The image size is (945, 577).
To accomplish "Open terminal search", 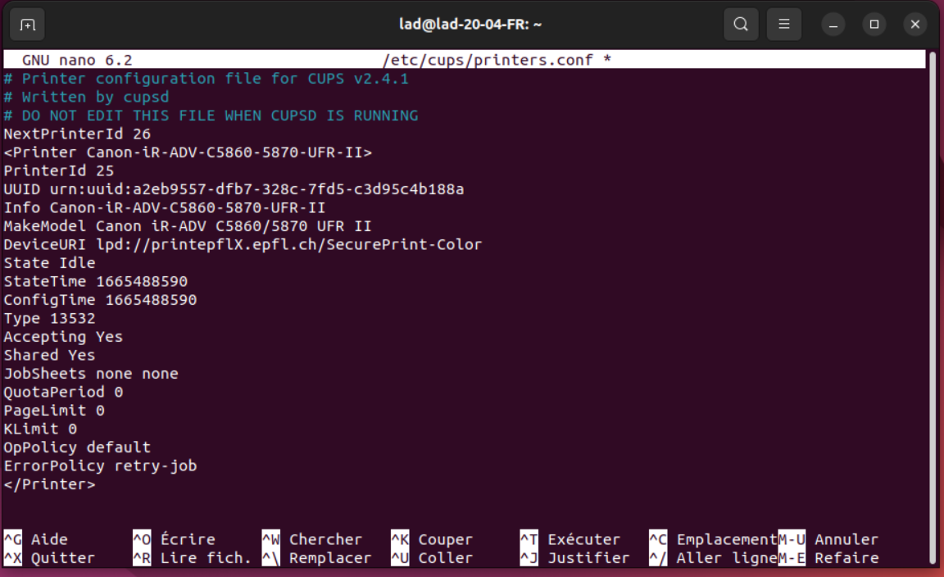I will 741,24.
